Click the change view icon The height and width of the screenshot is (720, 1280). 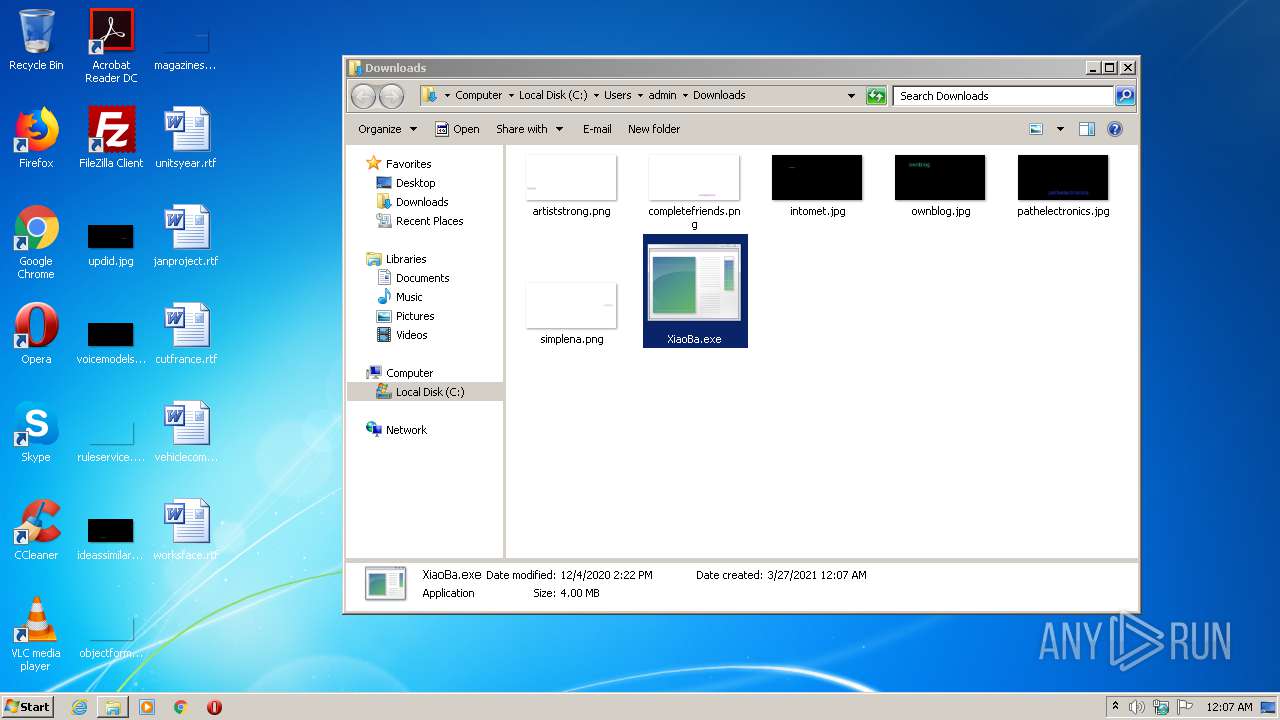[x=1036, y=129]
